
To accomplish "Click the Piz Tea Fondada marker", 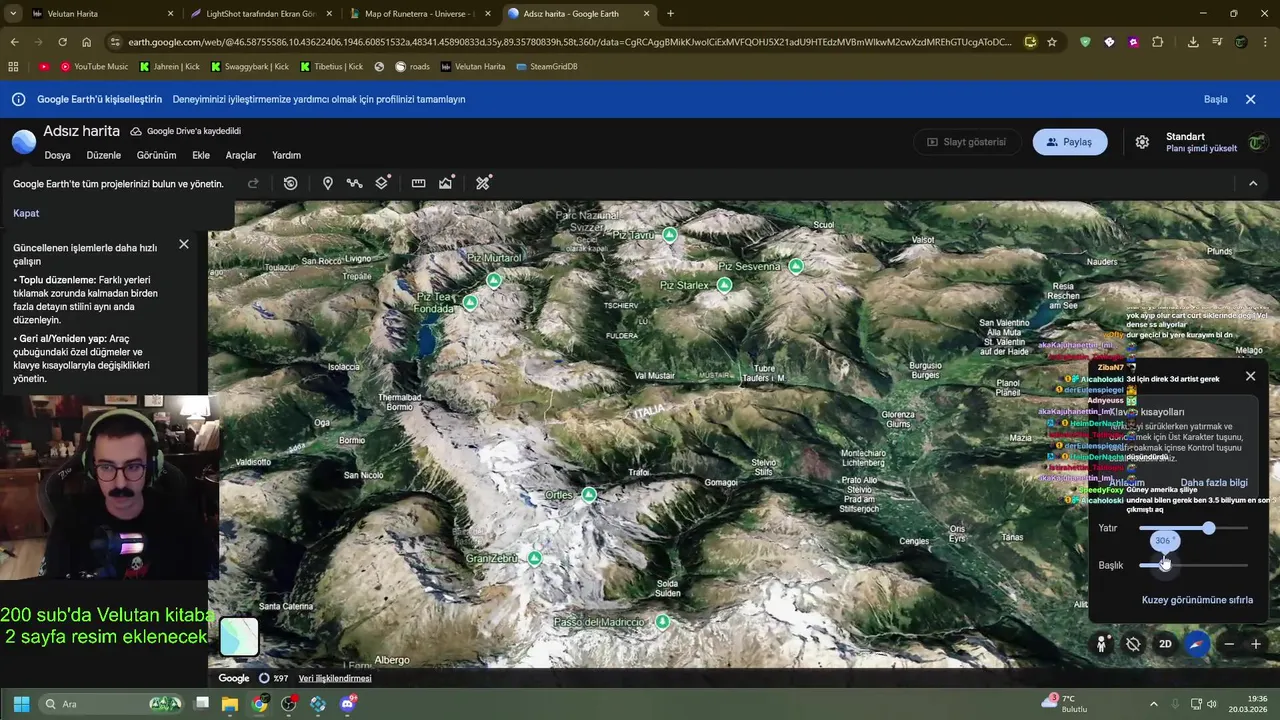I will tap(470, 302).
